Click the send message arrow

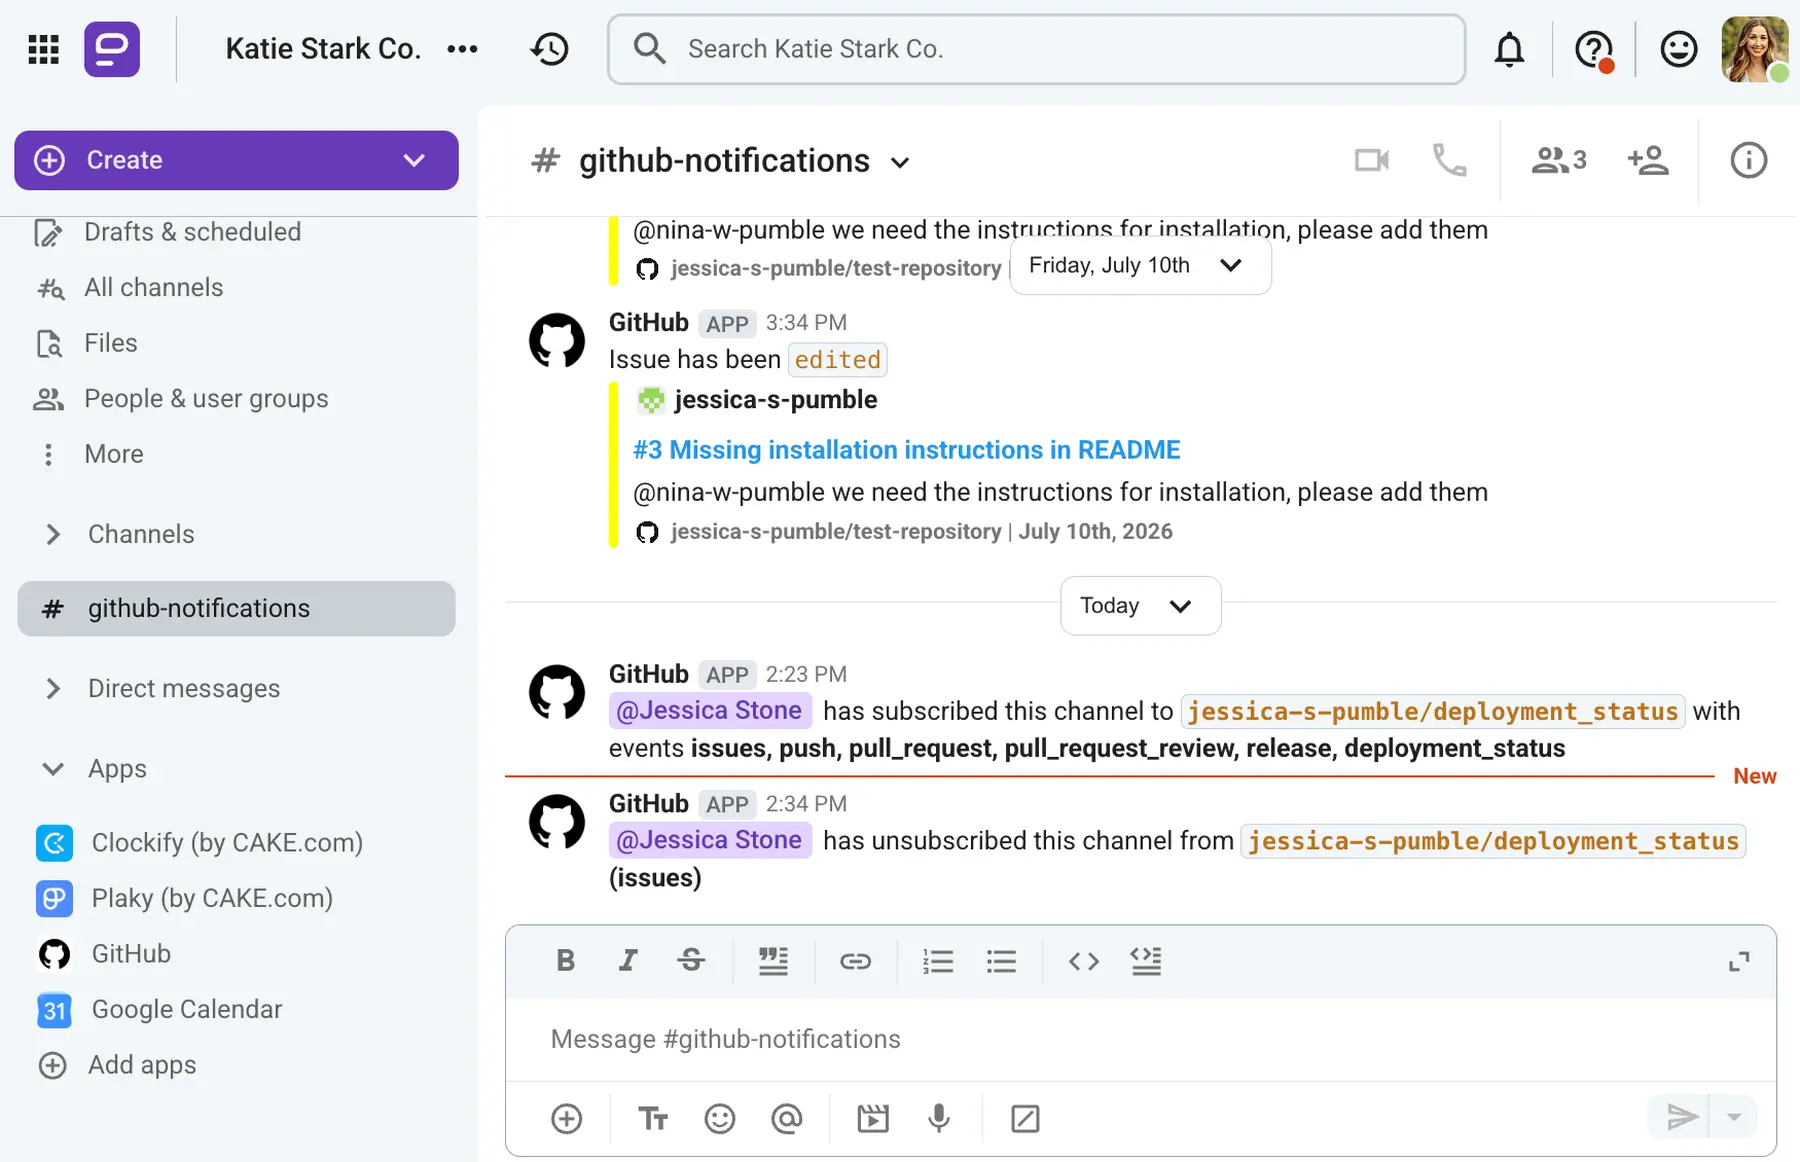[1681, 1117]
